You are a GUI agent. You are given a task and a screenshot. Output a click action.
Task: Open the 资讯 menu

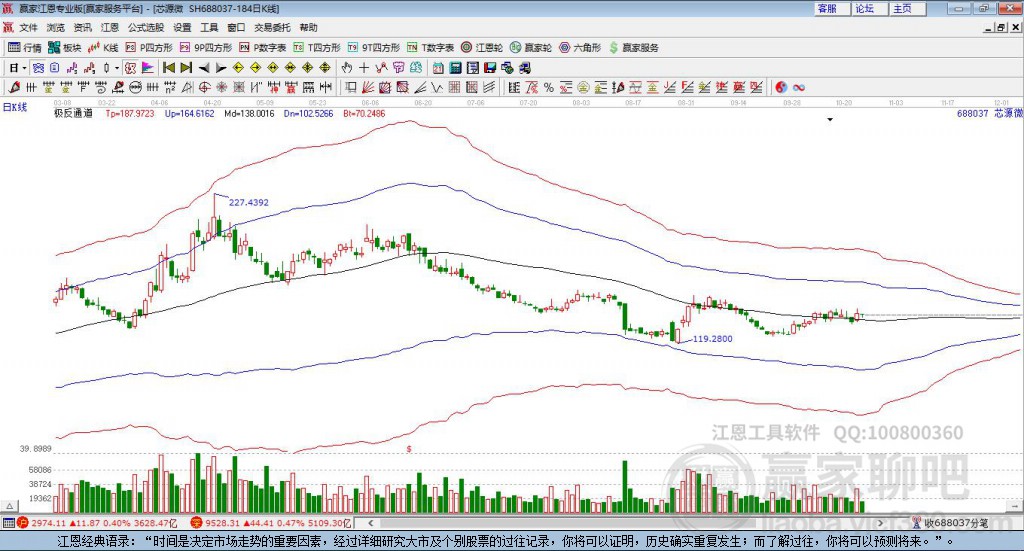(x=82, y=27)
